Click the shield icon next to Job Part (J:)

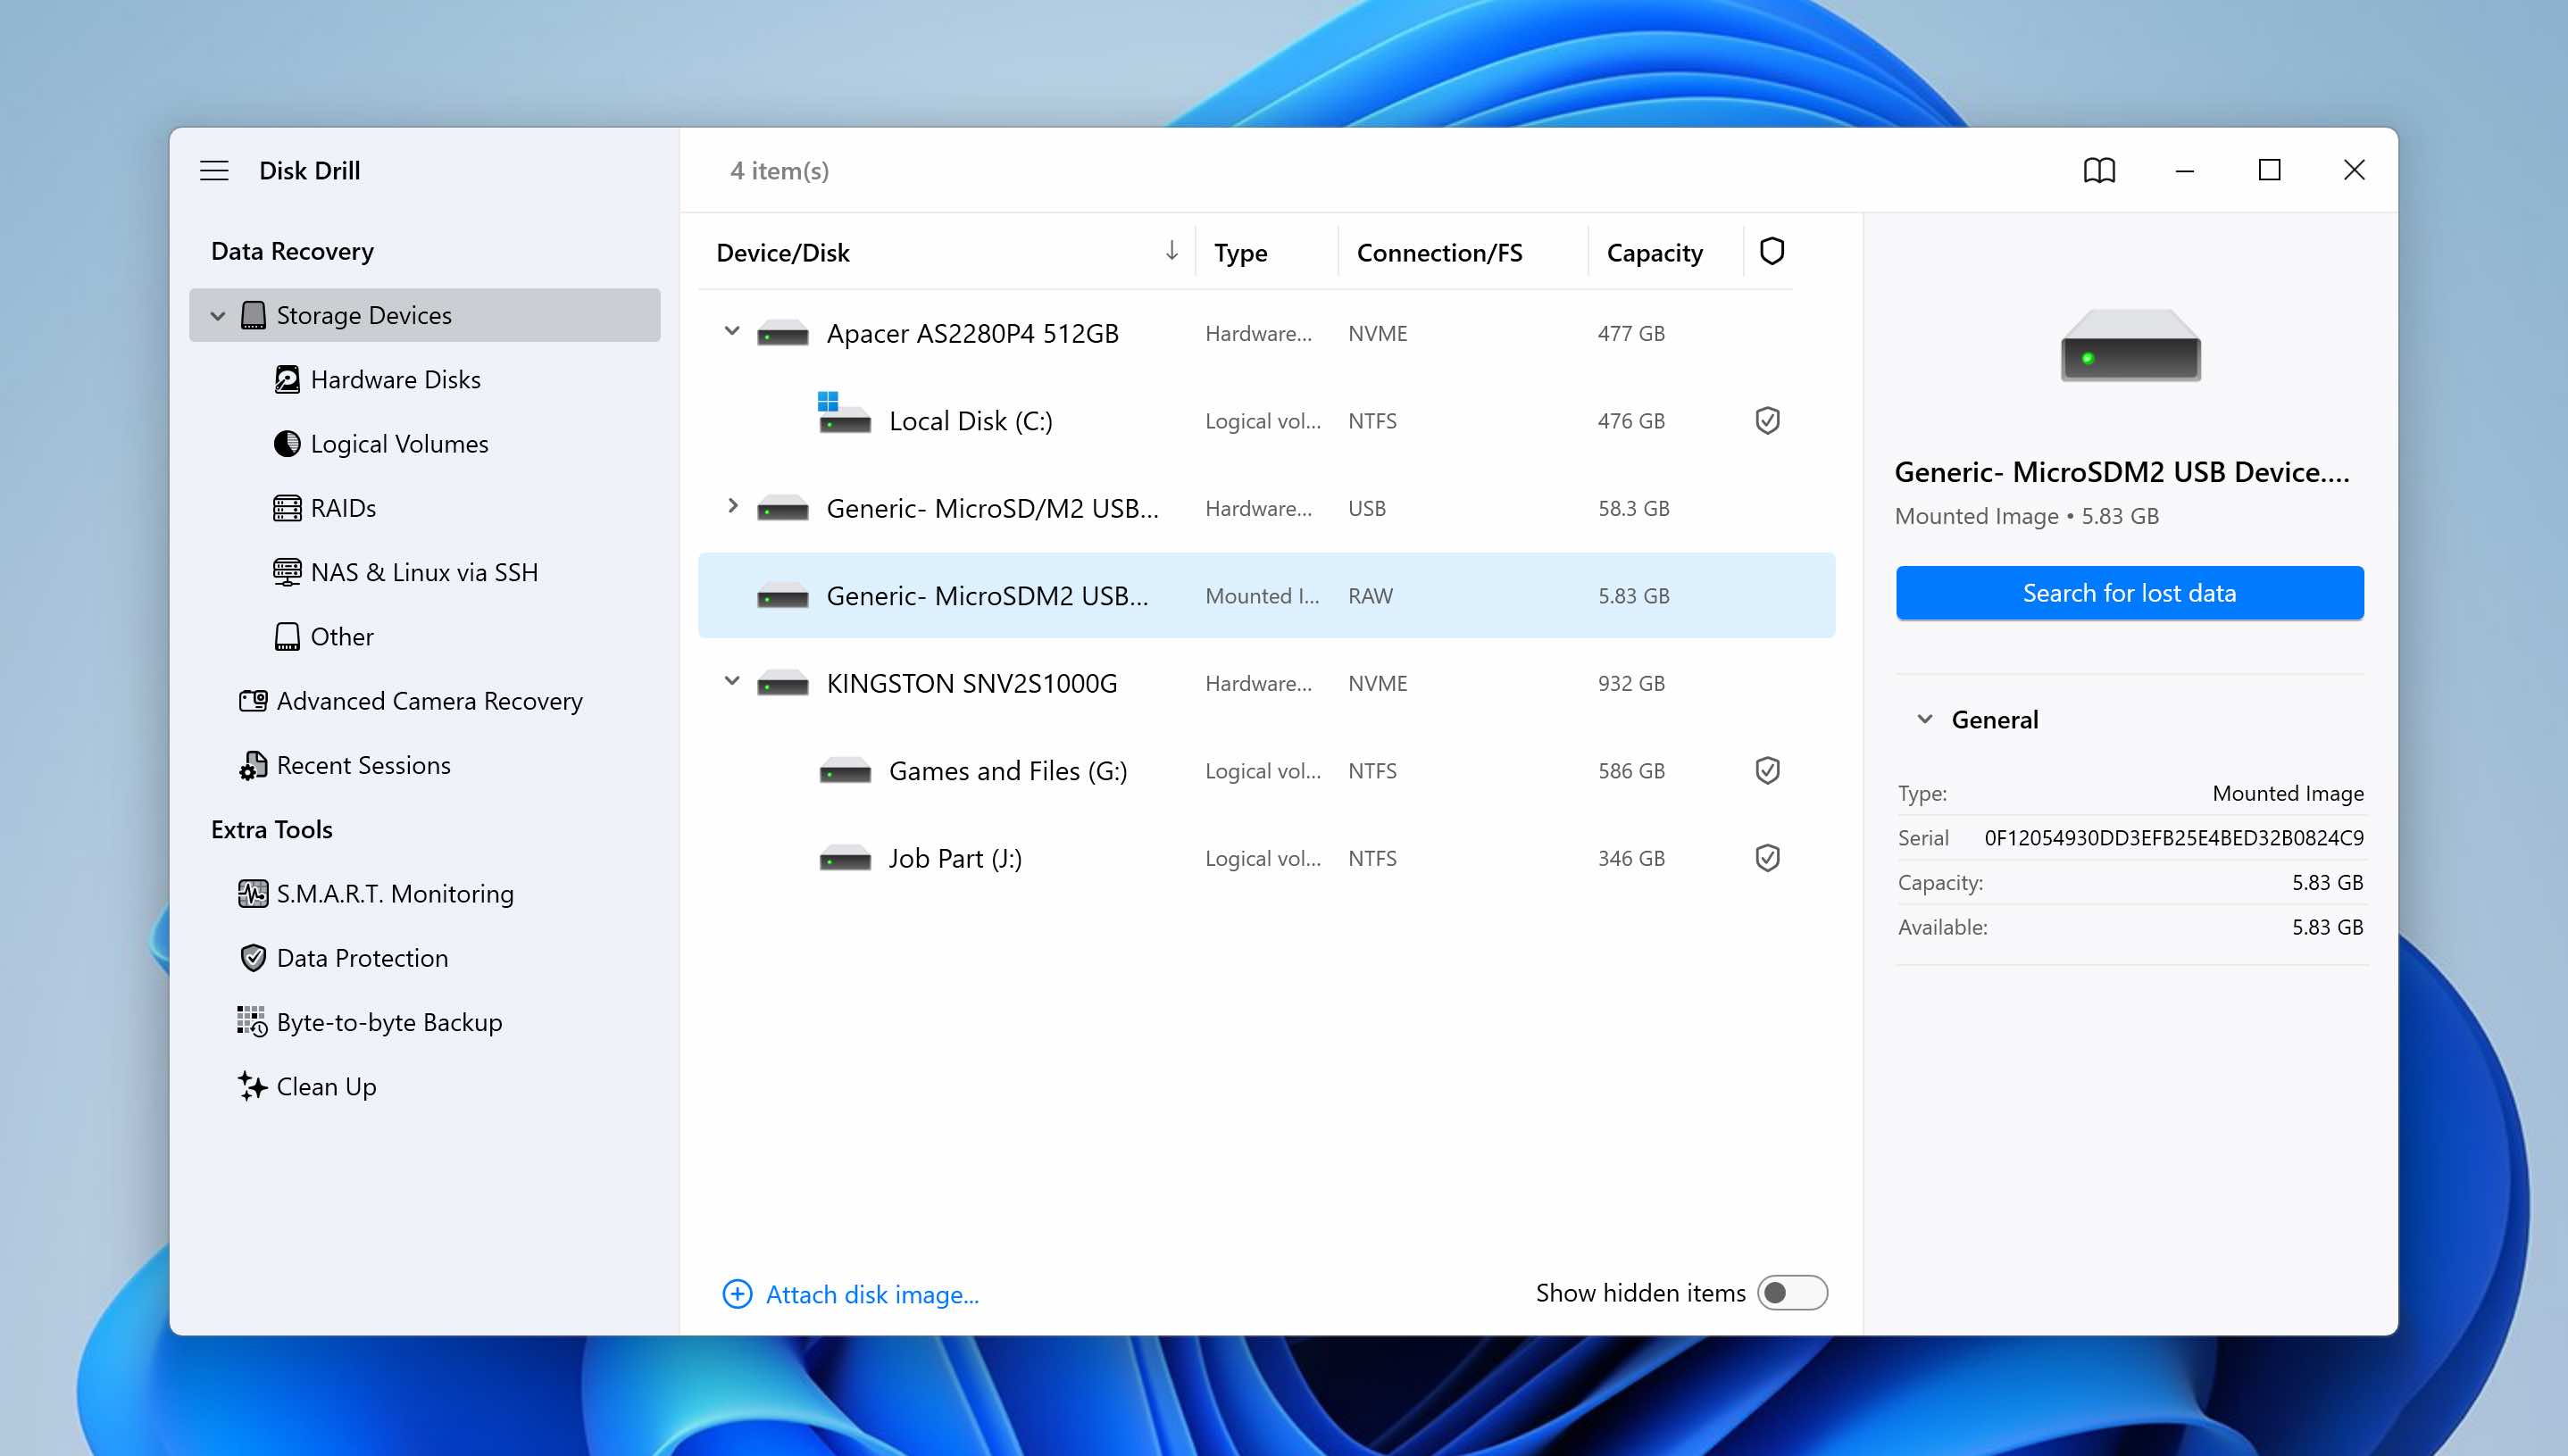(1767, 857)
